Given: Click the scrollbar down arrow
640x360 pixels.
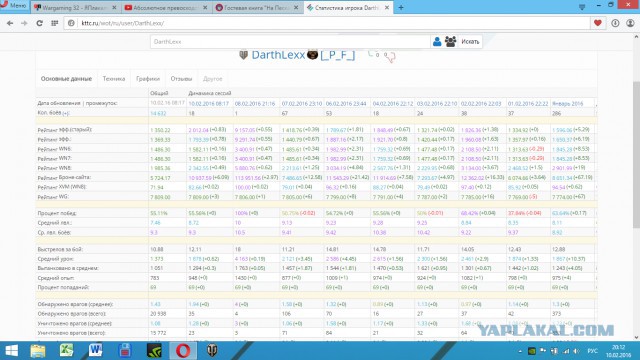Looking at the screenshot, I should 636,338.
